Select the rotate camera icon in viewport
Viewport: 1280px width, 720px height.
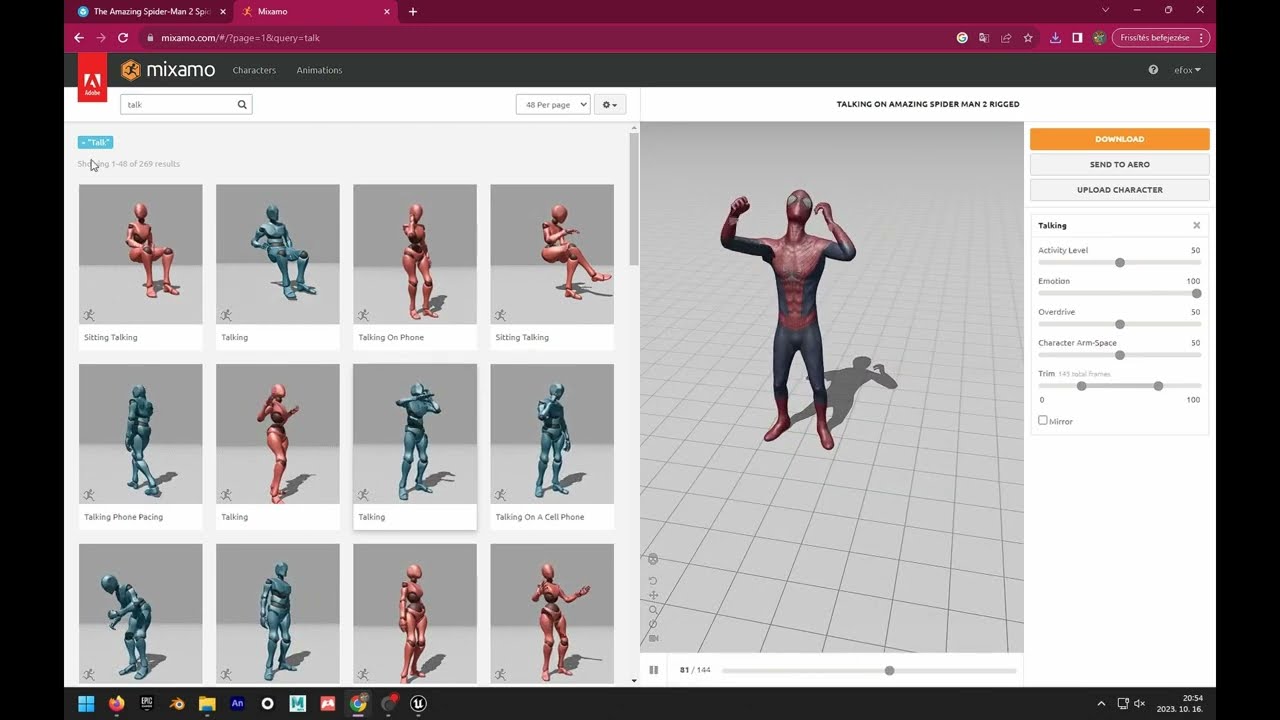pos(653,580)
